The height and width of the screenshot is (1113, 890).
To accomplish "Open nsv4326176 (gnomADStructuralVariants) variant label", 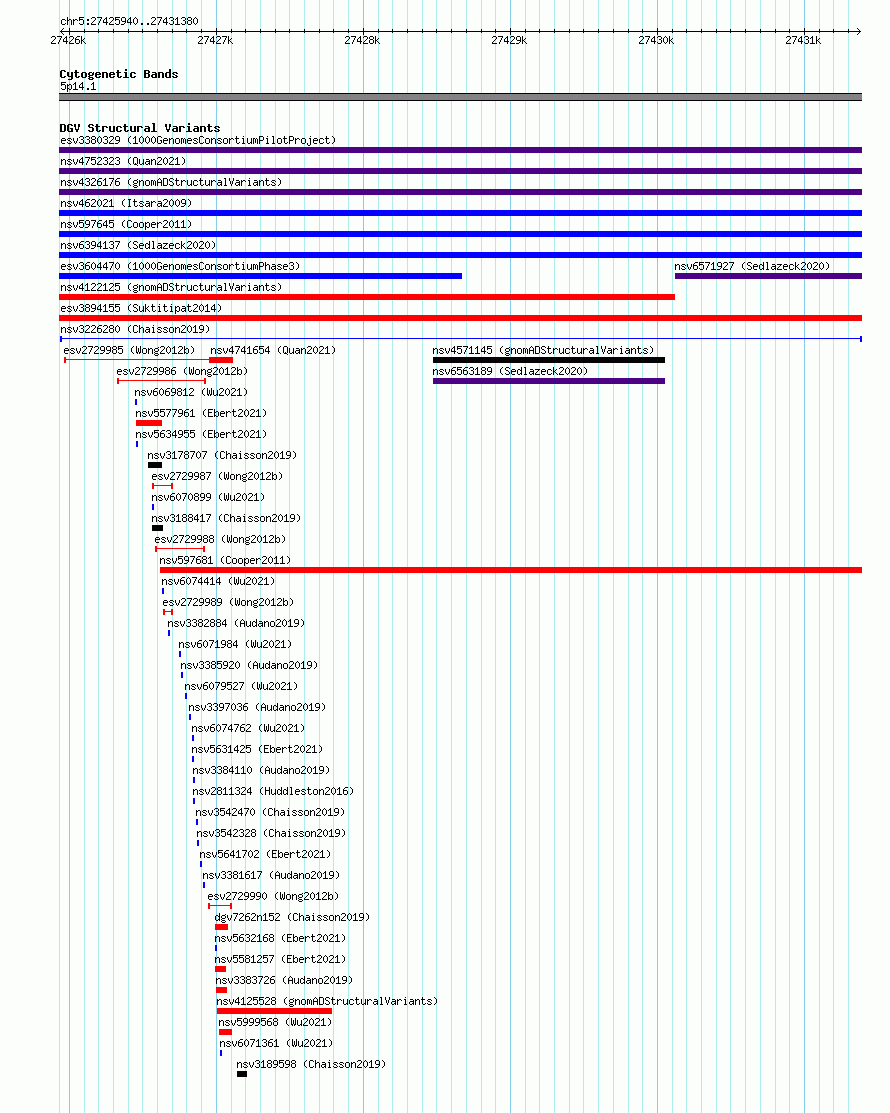I will pos(171,182).
